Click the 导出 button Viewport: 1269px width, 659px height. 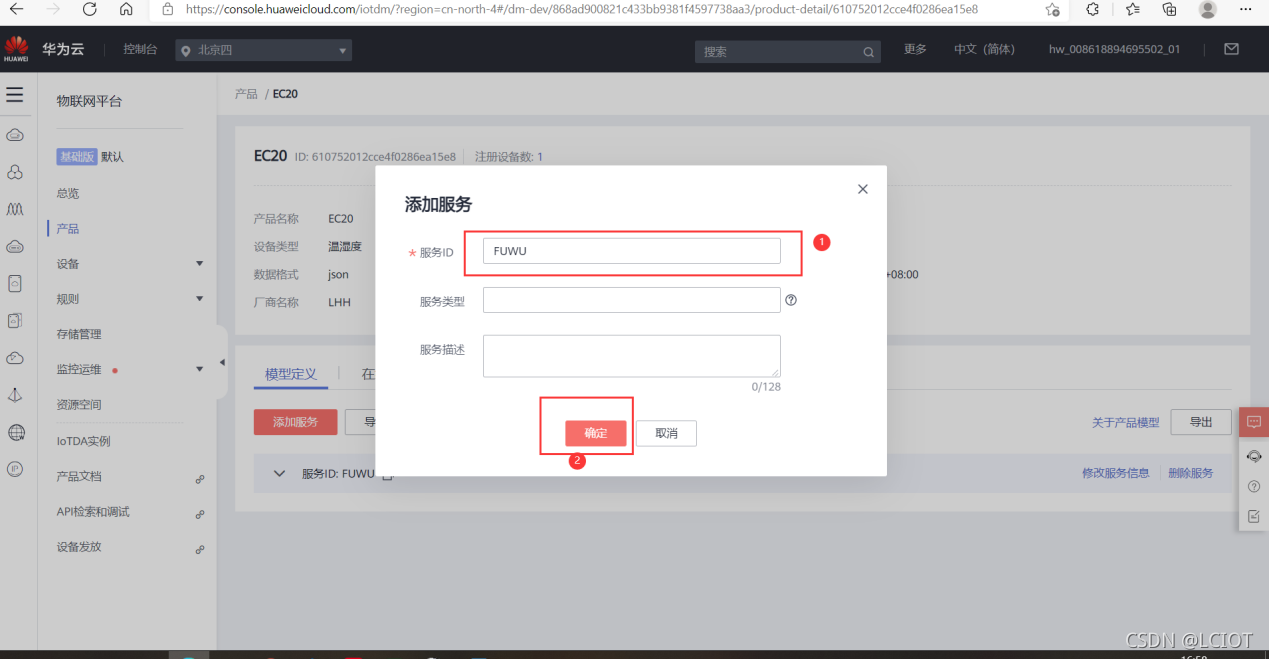(1201, 422)
